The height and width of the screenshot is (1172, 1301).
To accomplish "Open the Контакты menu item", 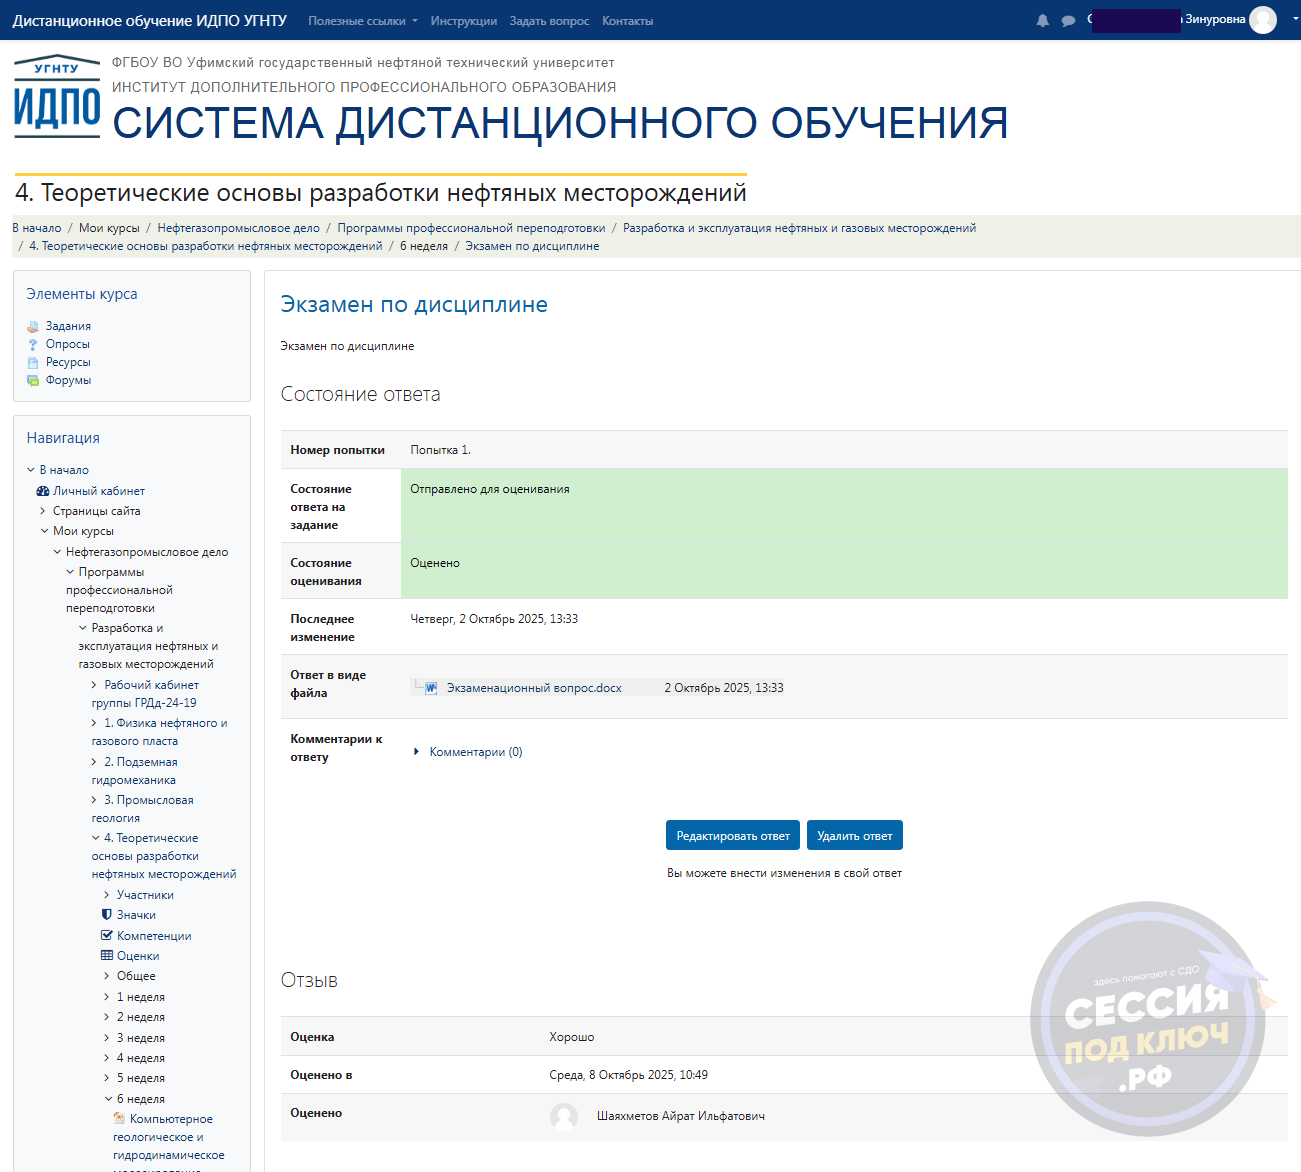I will [627, 21].
